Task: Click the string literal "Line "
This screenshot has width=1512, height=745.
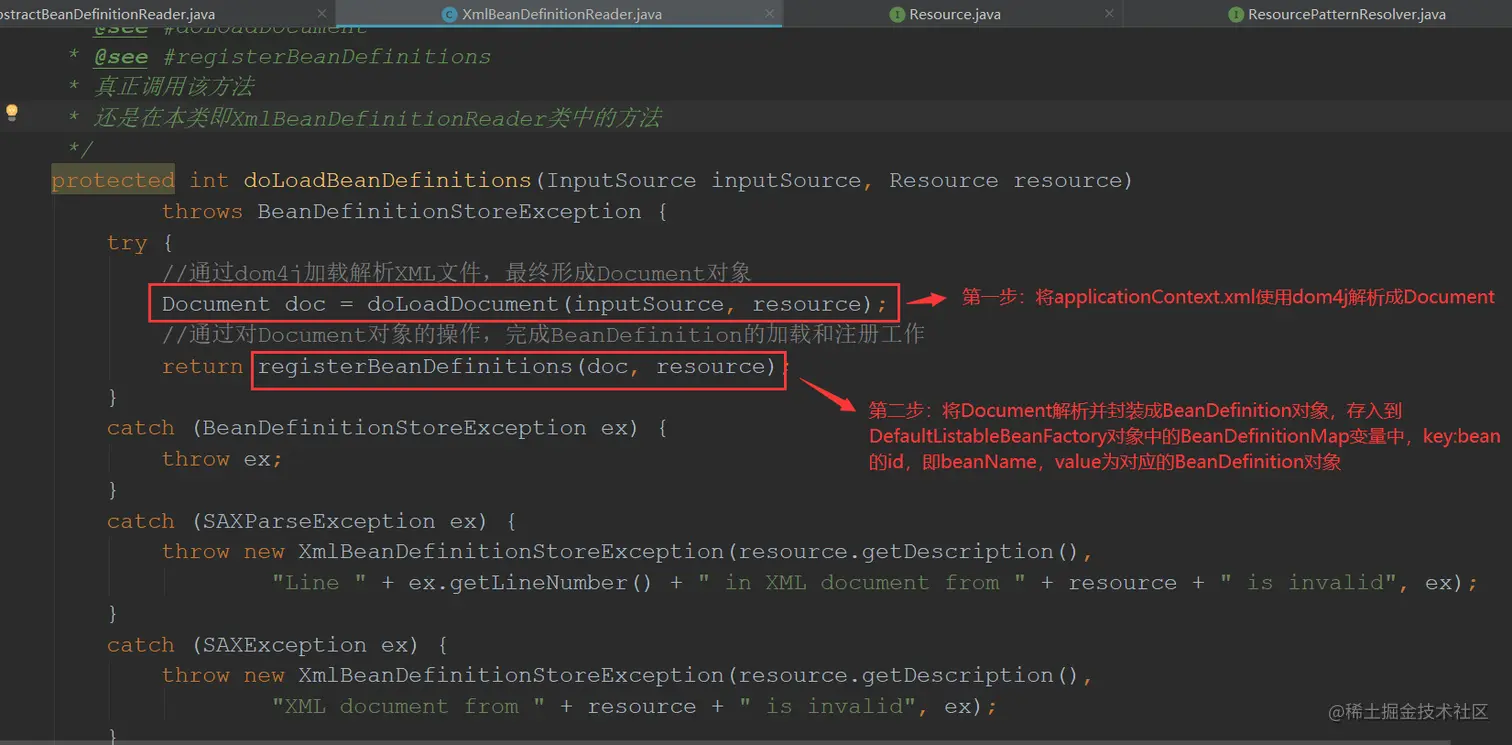Action: click(x=319, y=583)
